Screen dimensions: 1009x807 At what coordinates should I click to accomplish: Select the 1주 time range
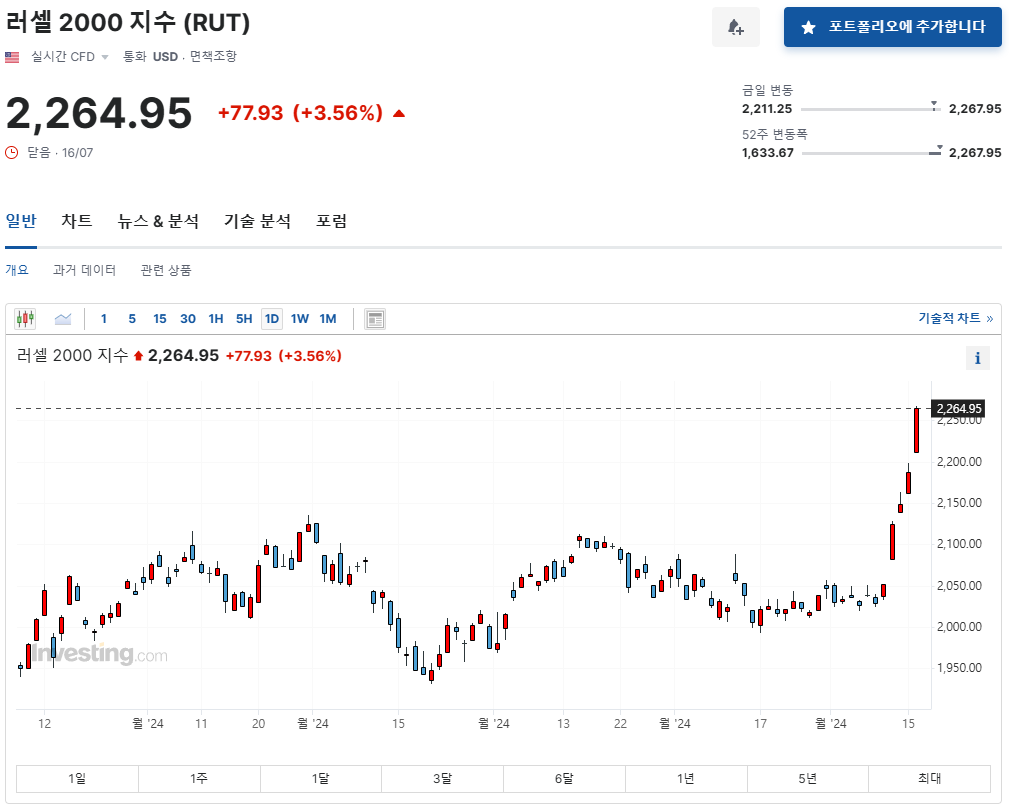[199, 779]
